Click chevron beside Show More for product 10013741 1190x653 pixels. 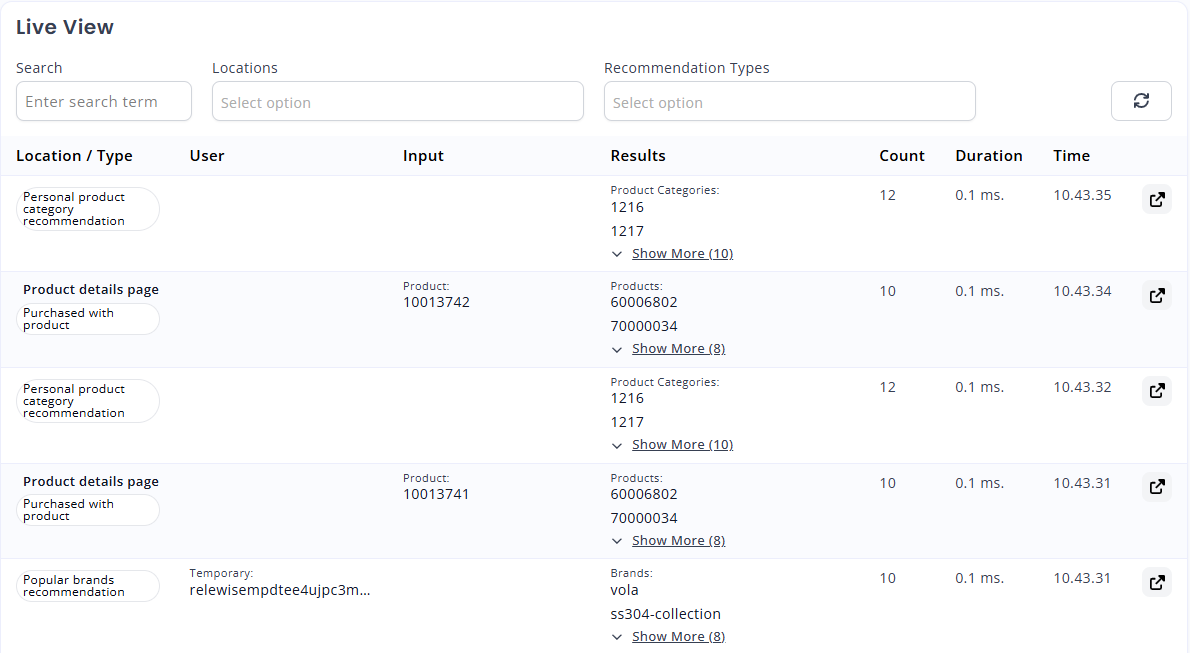(617, 541)
